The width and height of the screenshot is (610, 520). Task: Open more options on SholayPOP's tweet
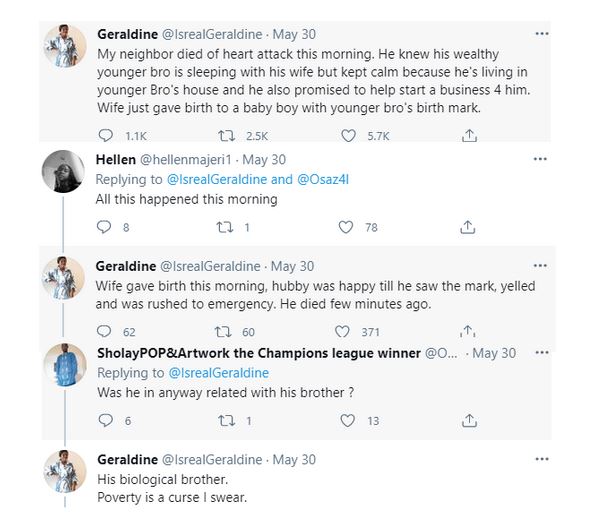540,353
